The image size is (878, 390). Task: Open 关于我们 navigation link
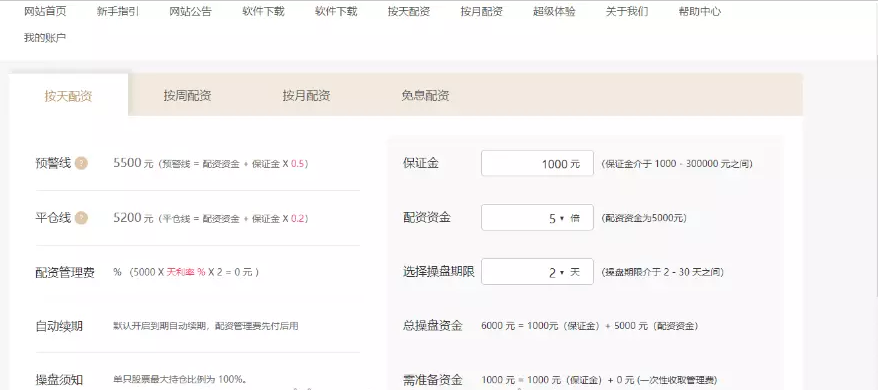(627, 11)
